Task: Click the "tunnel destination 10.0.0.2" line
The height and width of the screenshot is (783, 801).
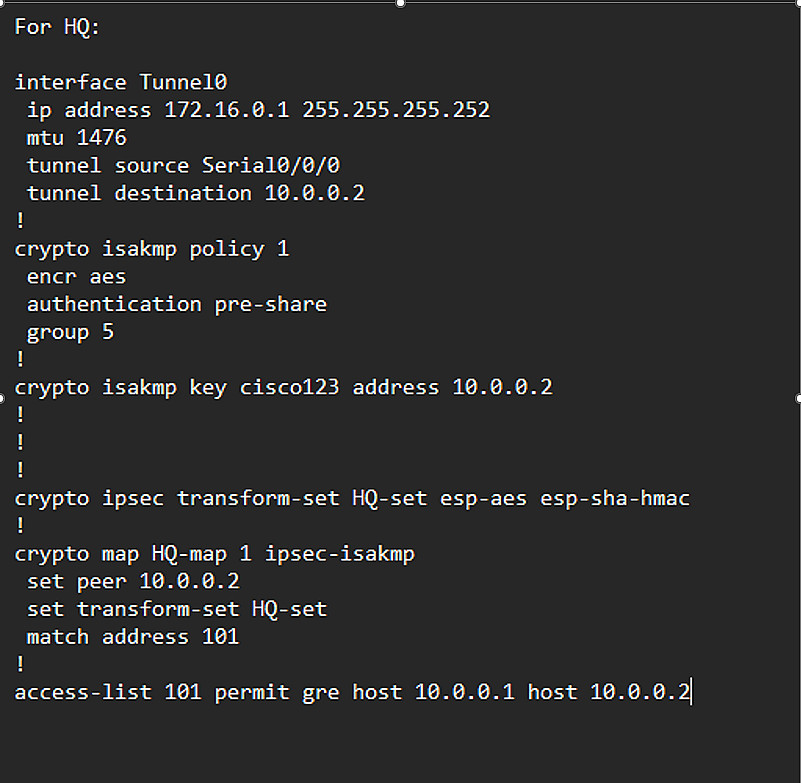Action: tap(195, 193)
